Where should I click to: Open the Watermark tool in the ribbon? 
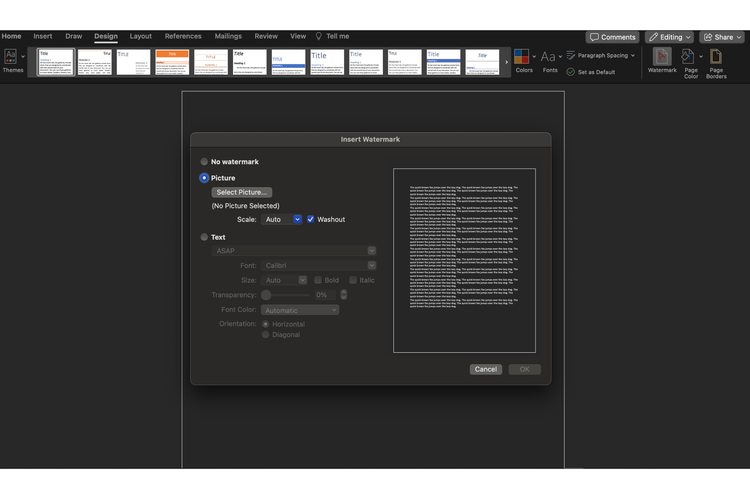point(662,60)
